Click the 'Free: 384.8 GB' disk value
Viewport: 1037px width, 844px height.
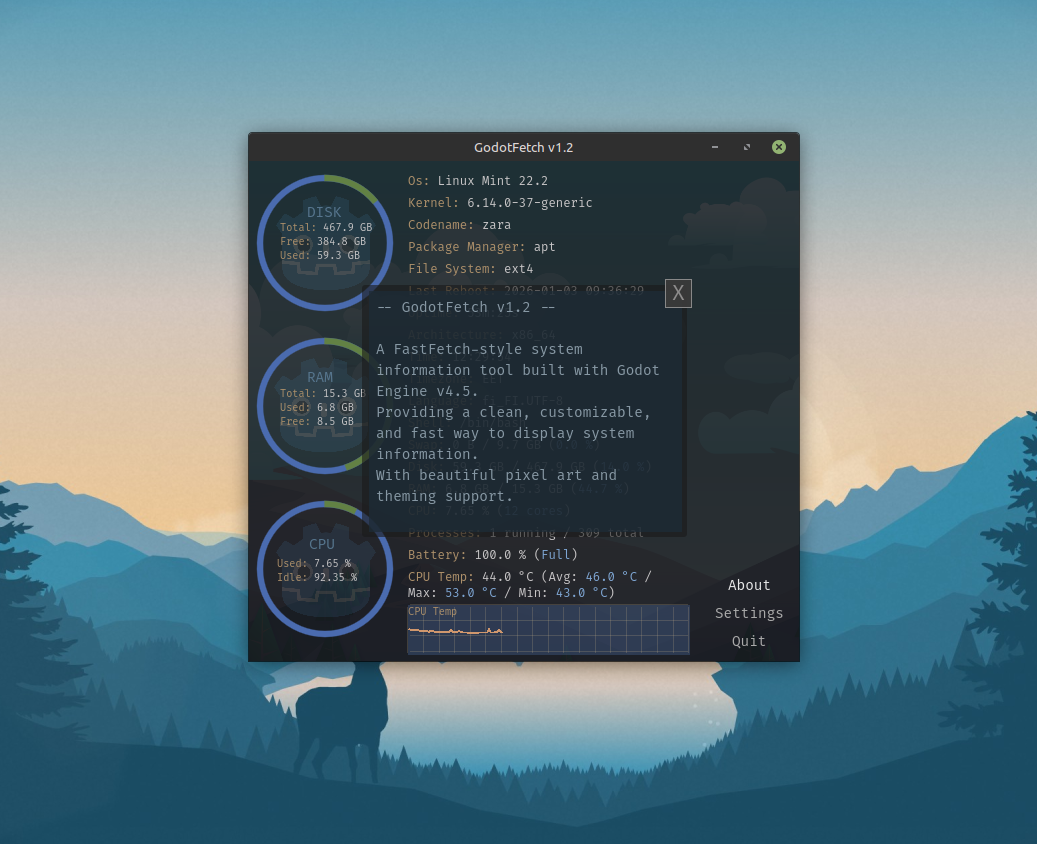(323, 241)
